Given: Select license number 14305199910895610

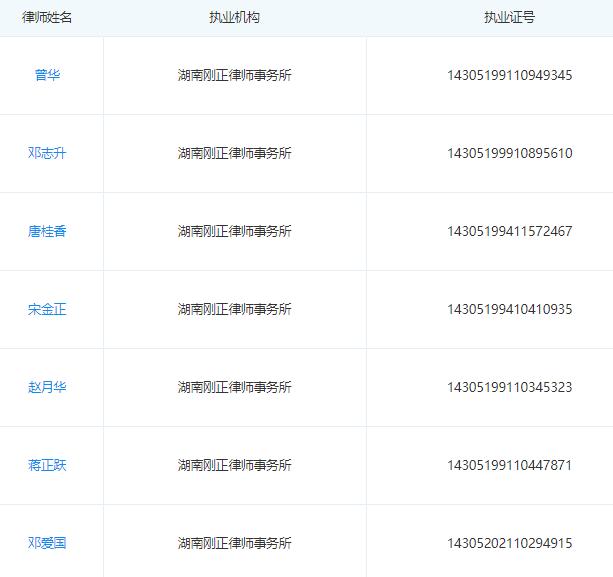Looking at the screenshot, I should coord(509,153).
